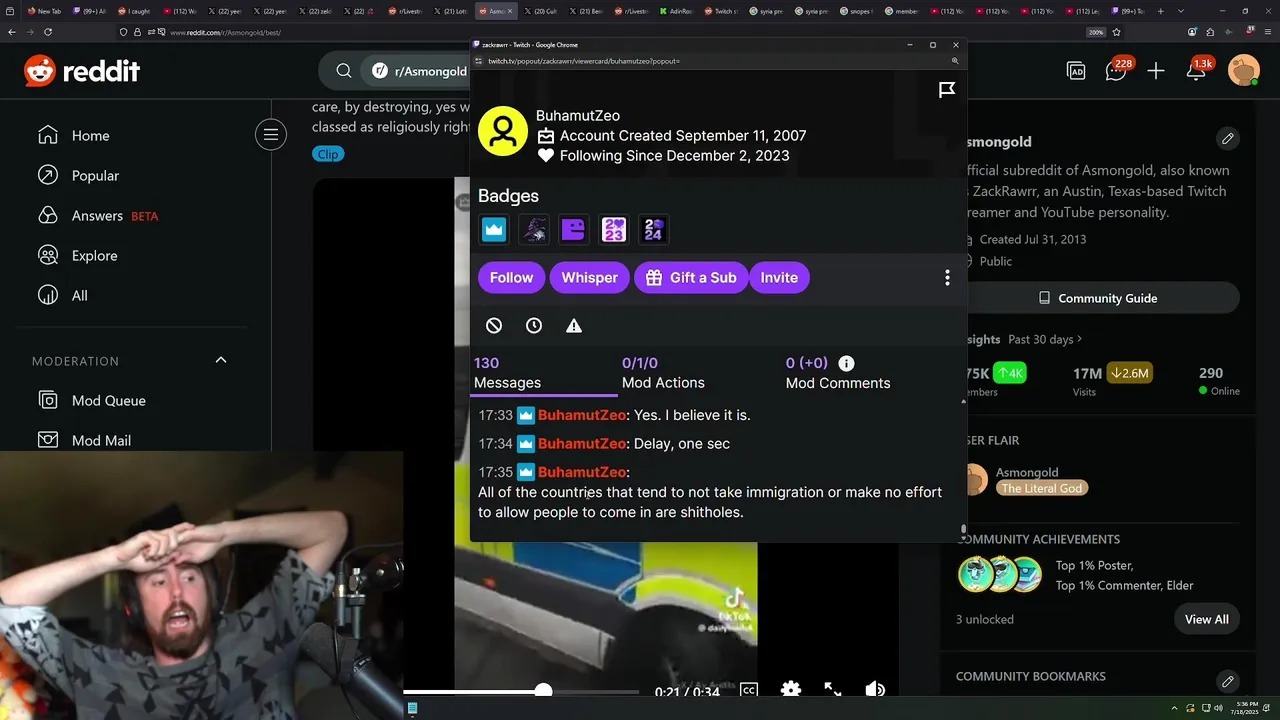1280x720 pixels.
Task: Click the browser reload button
Action: pyautogui.click(x=48, y=32)
